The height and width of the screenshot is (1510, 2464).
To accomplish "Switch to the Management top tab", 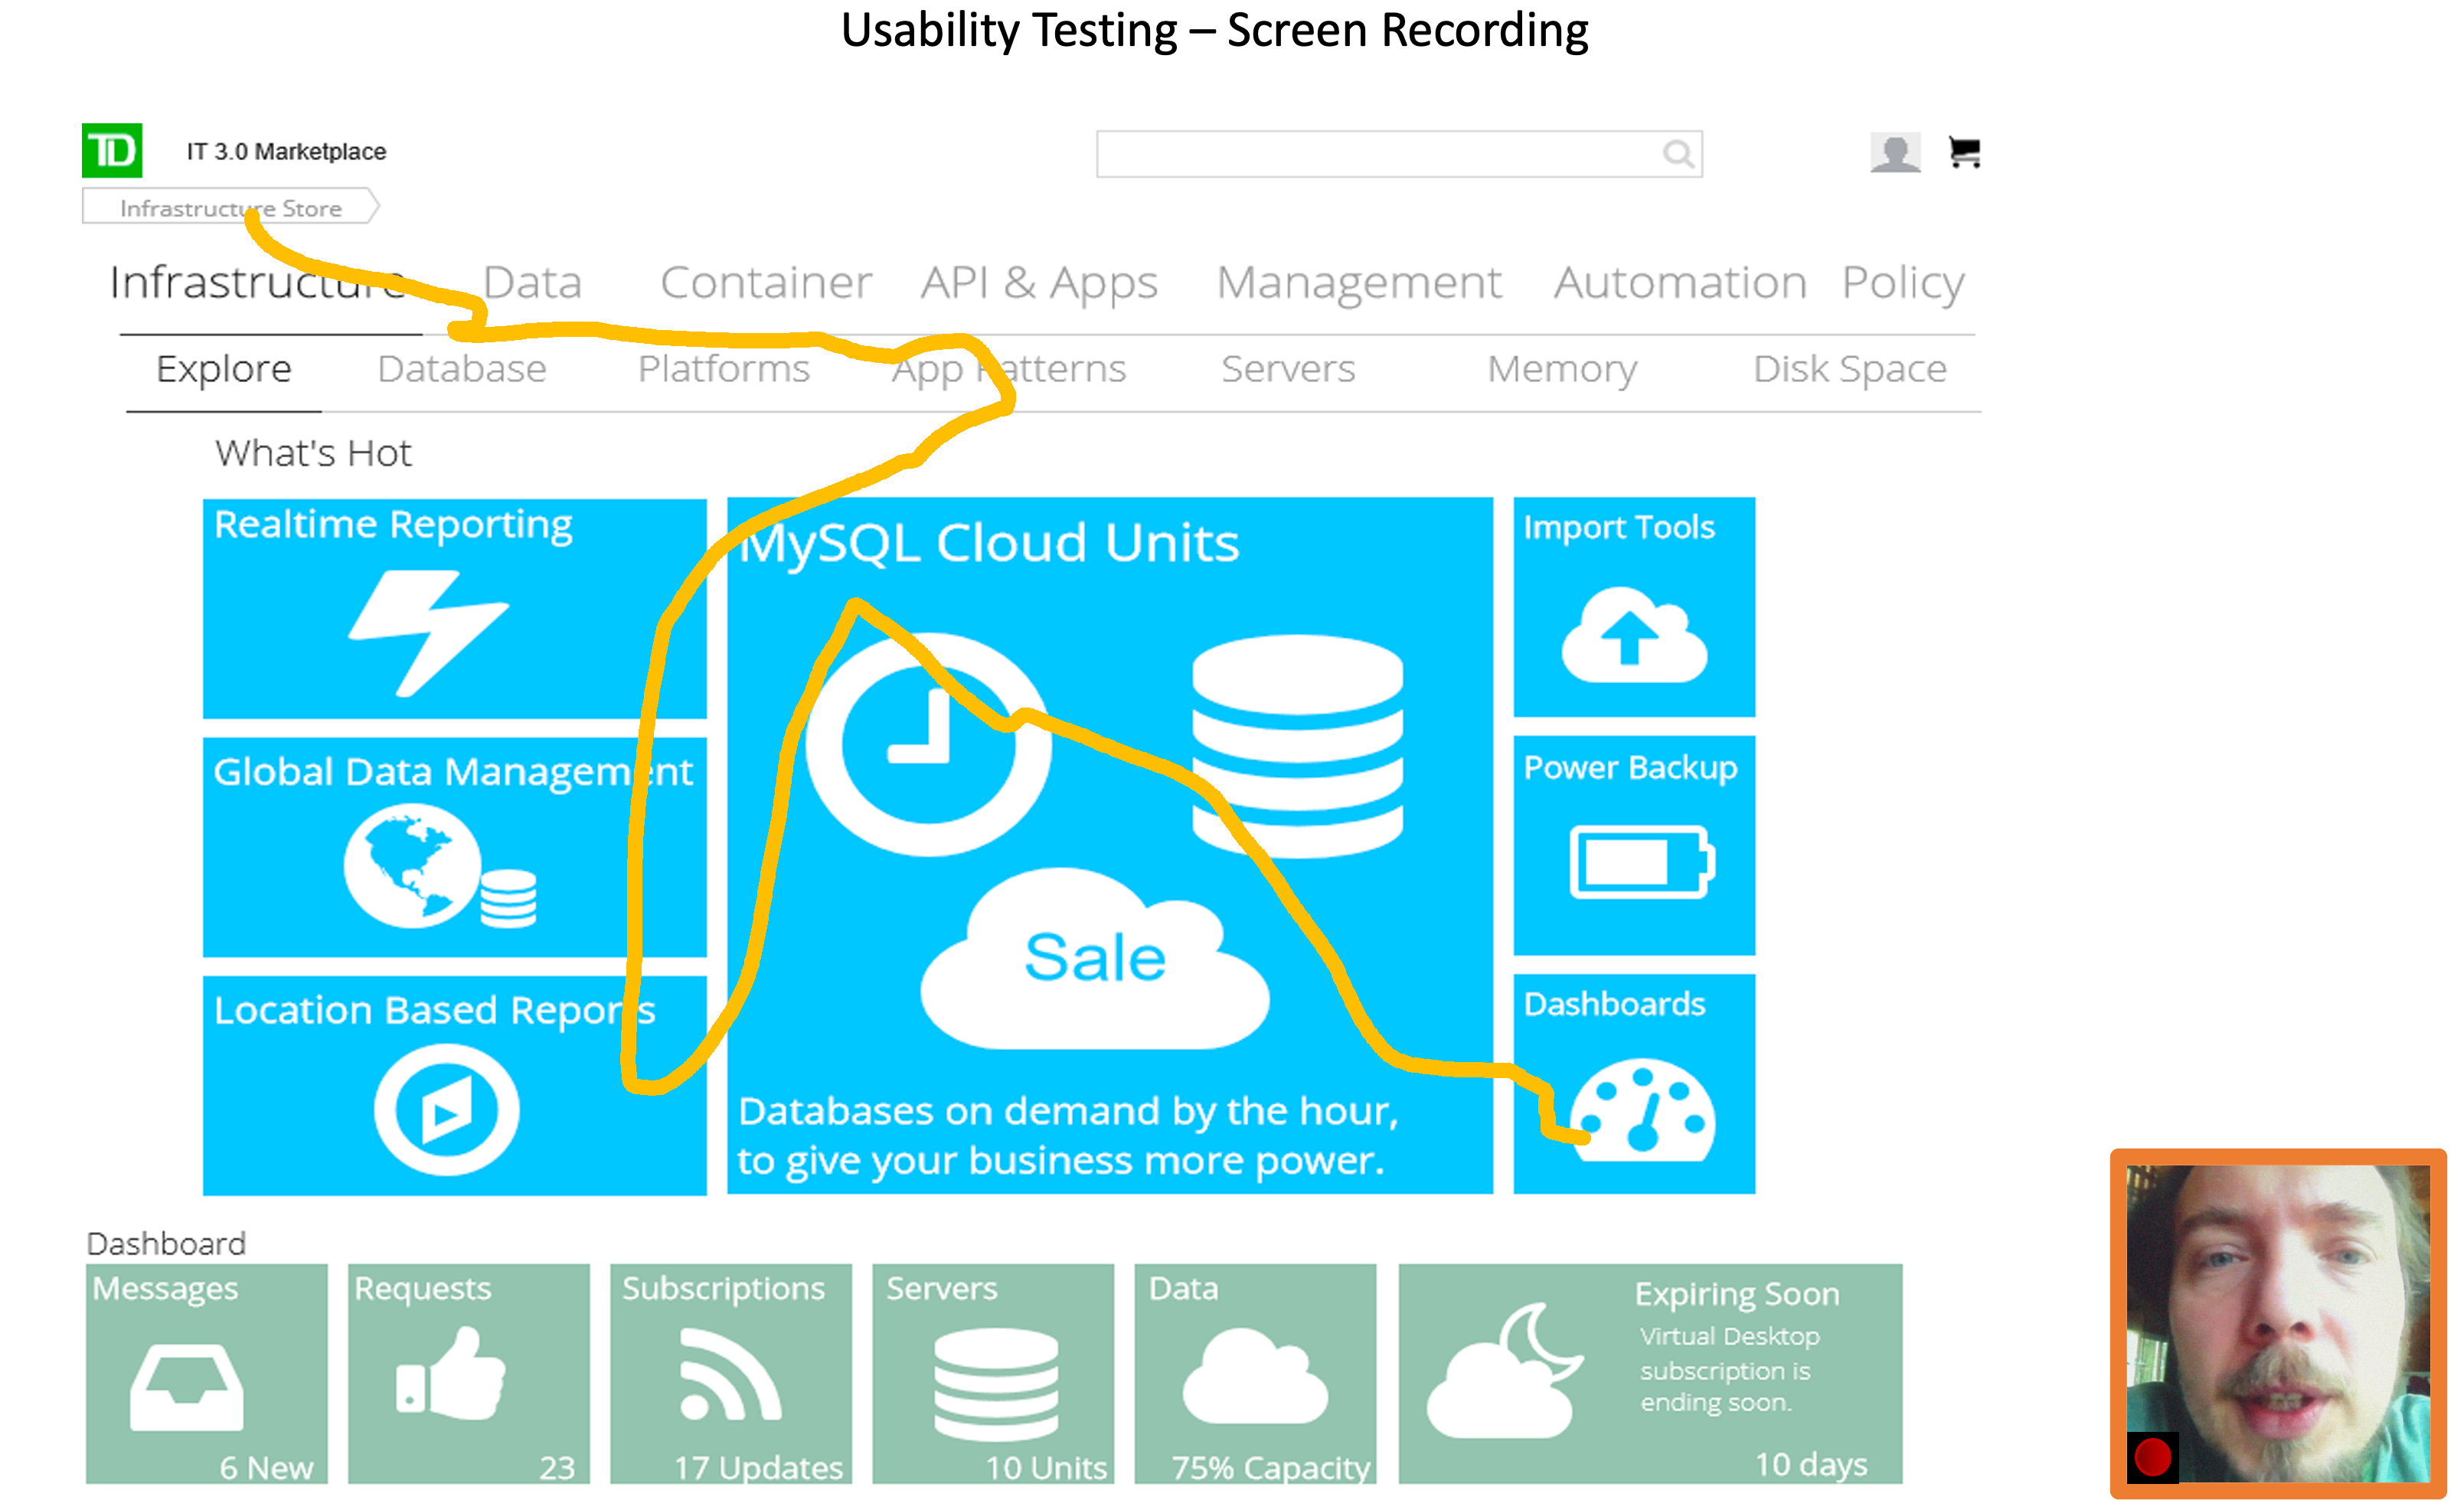I will [1358, 283].
